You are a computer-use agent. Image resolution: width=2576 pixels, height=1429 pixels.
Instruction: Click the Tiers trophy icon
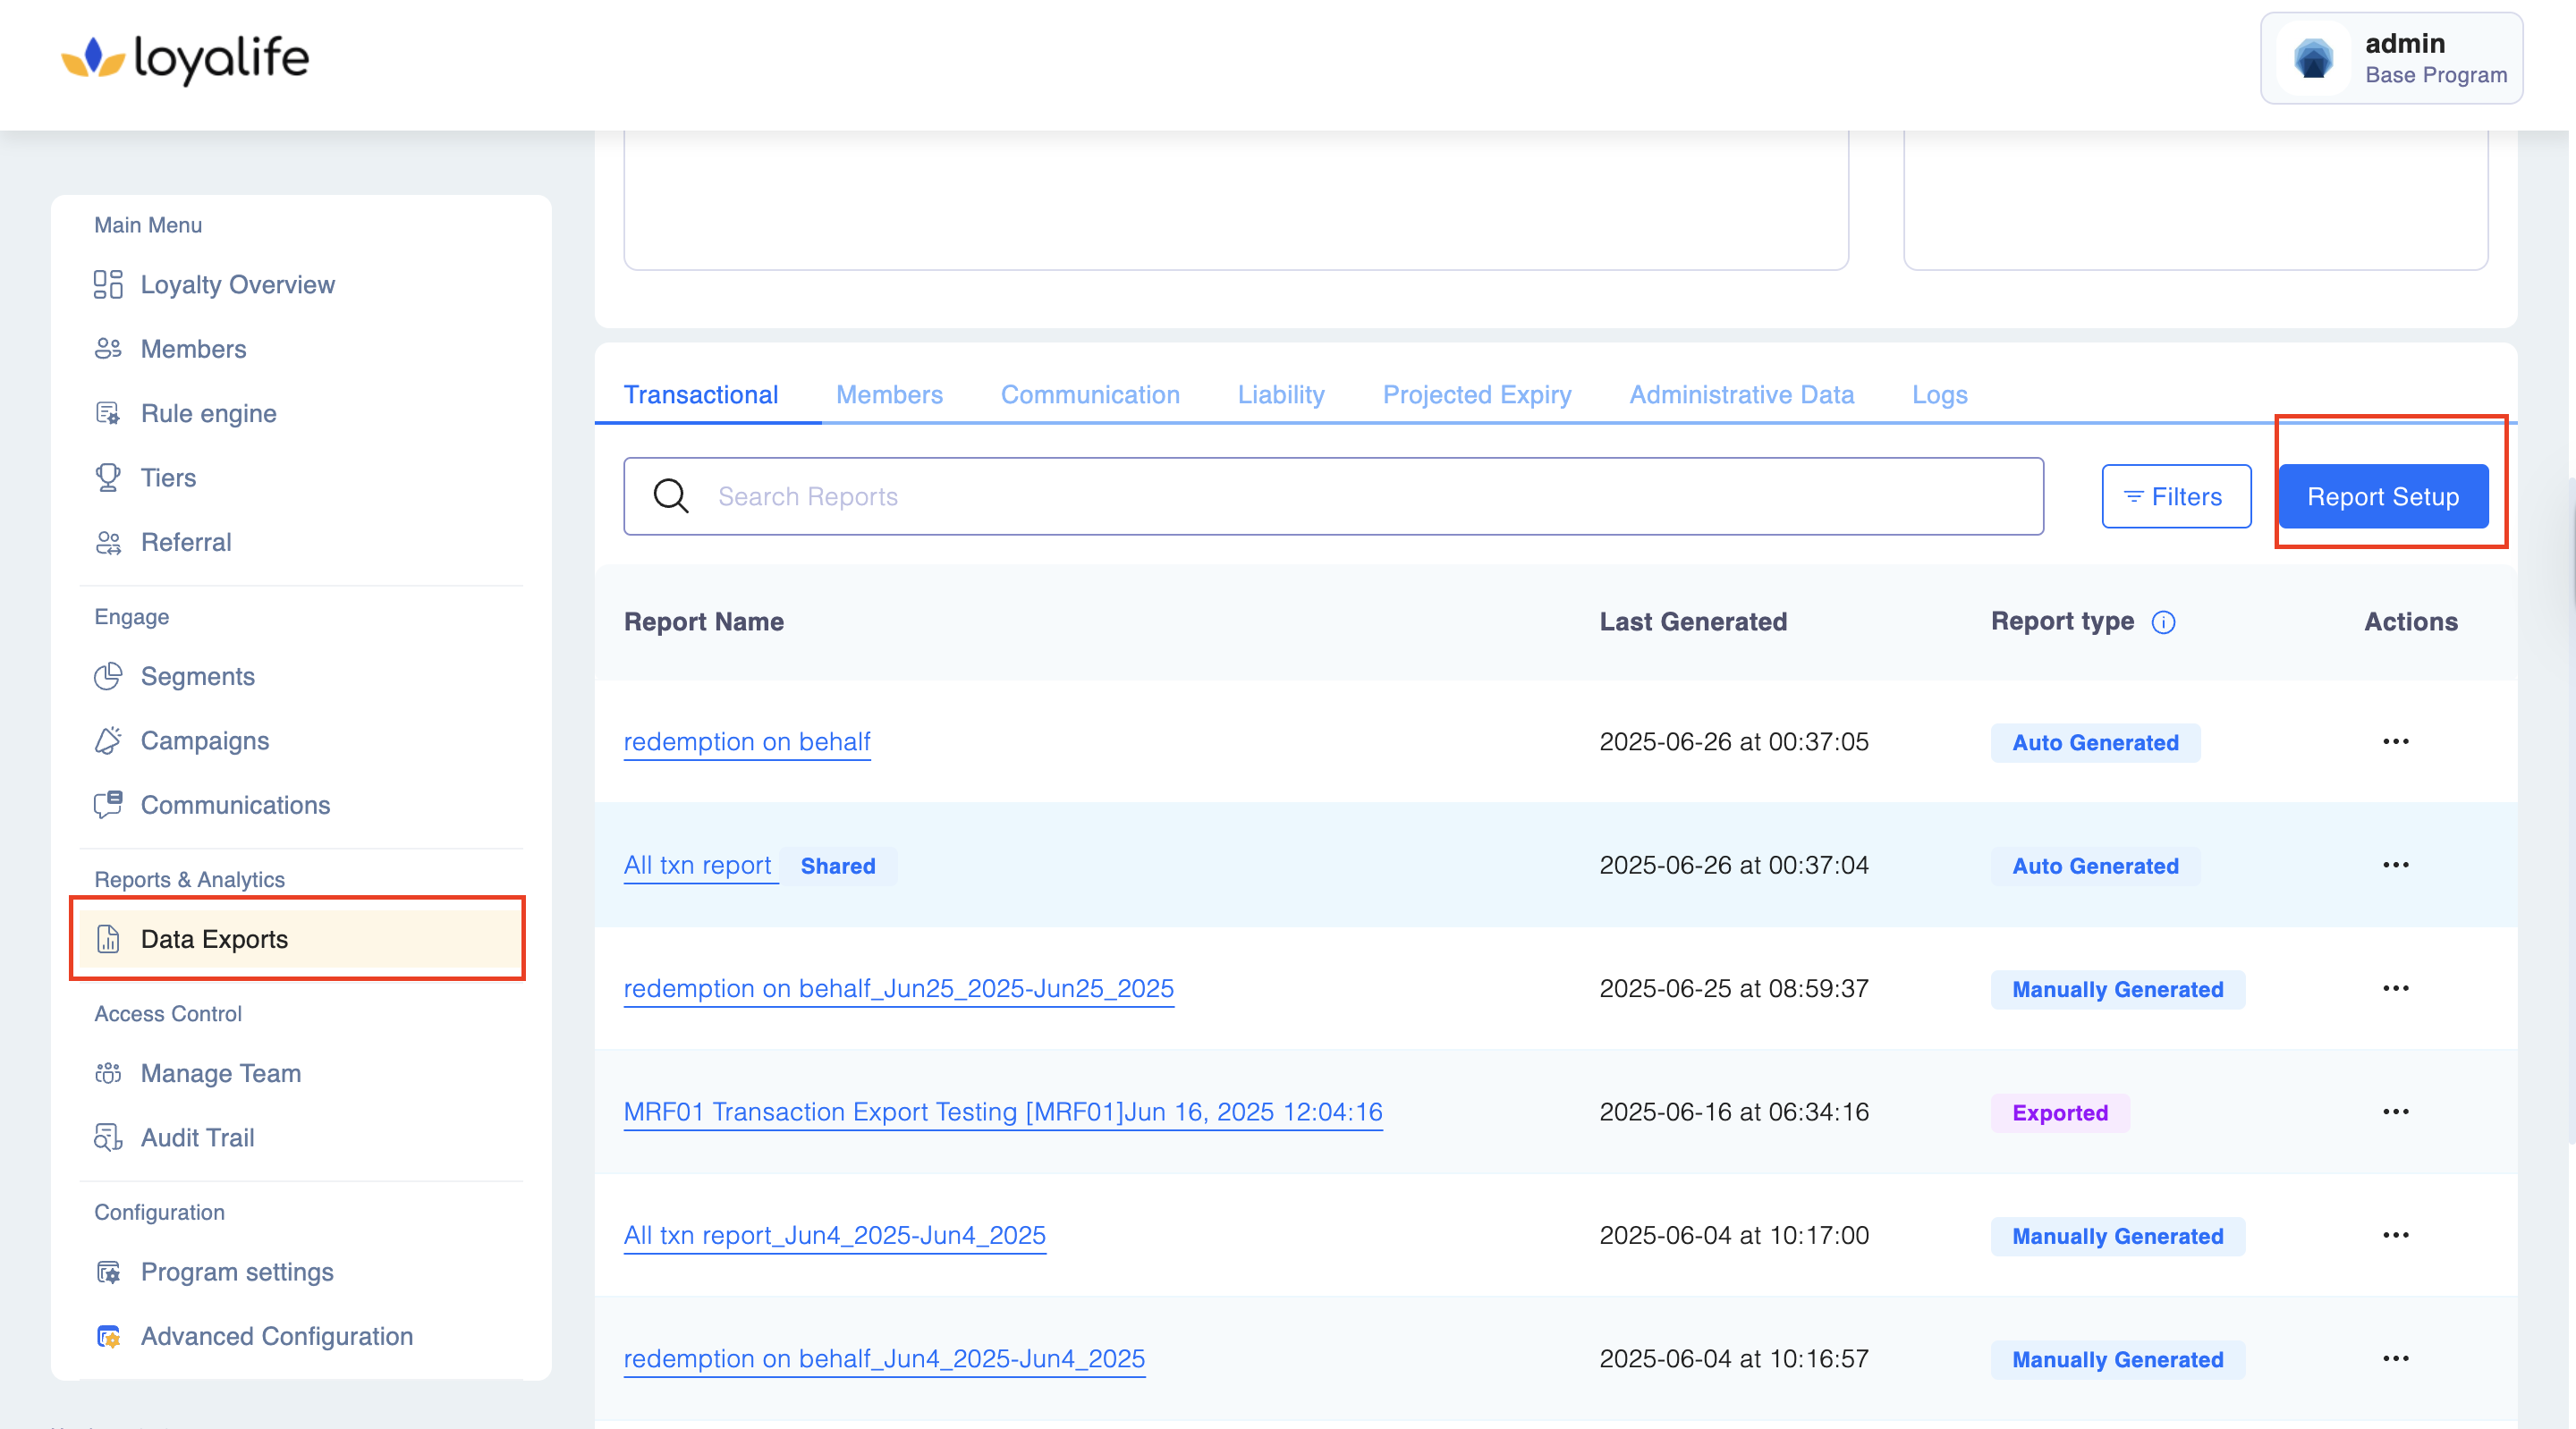(x=108, y=478)
